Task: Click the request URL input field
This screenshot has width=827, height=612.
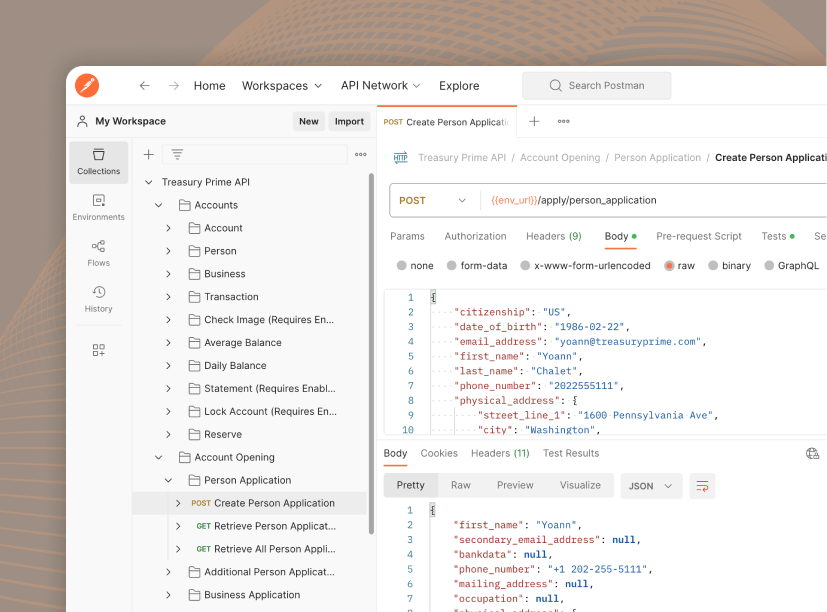Action: click(x=600, y=200)
